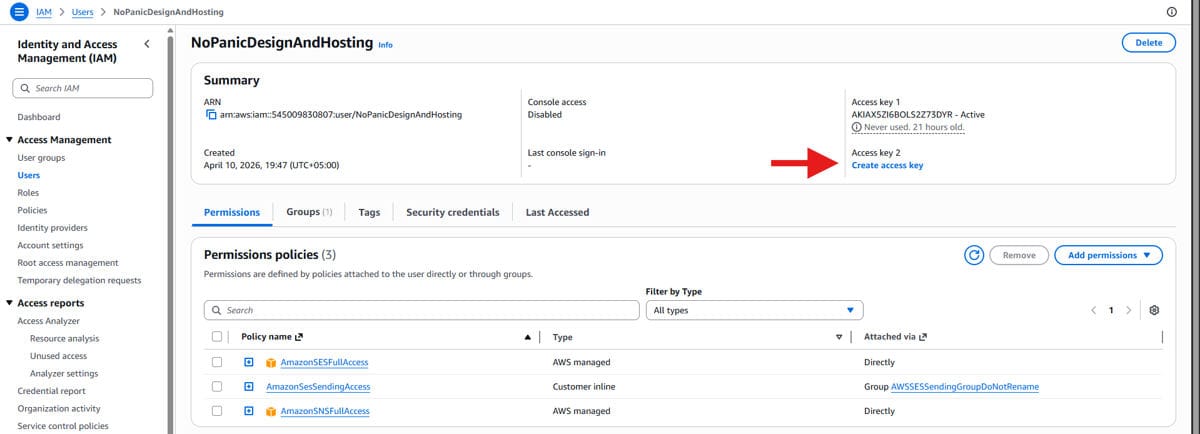The width and height of the screenshot is (1200, 434).
Task: Click the Policy name external link icon
Action: click(299, 337)
